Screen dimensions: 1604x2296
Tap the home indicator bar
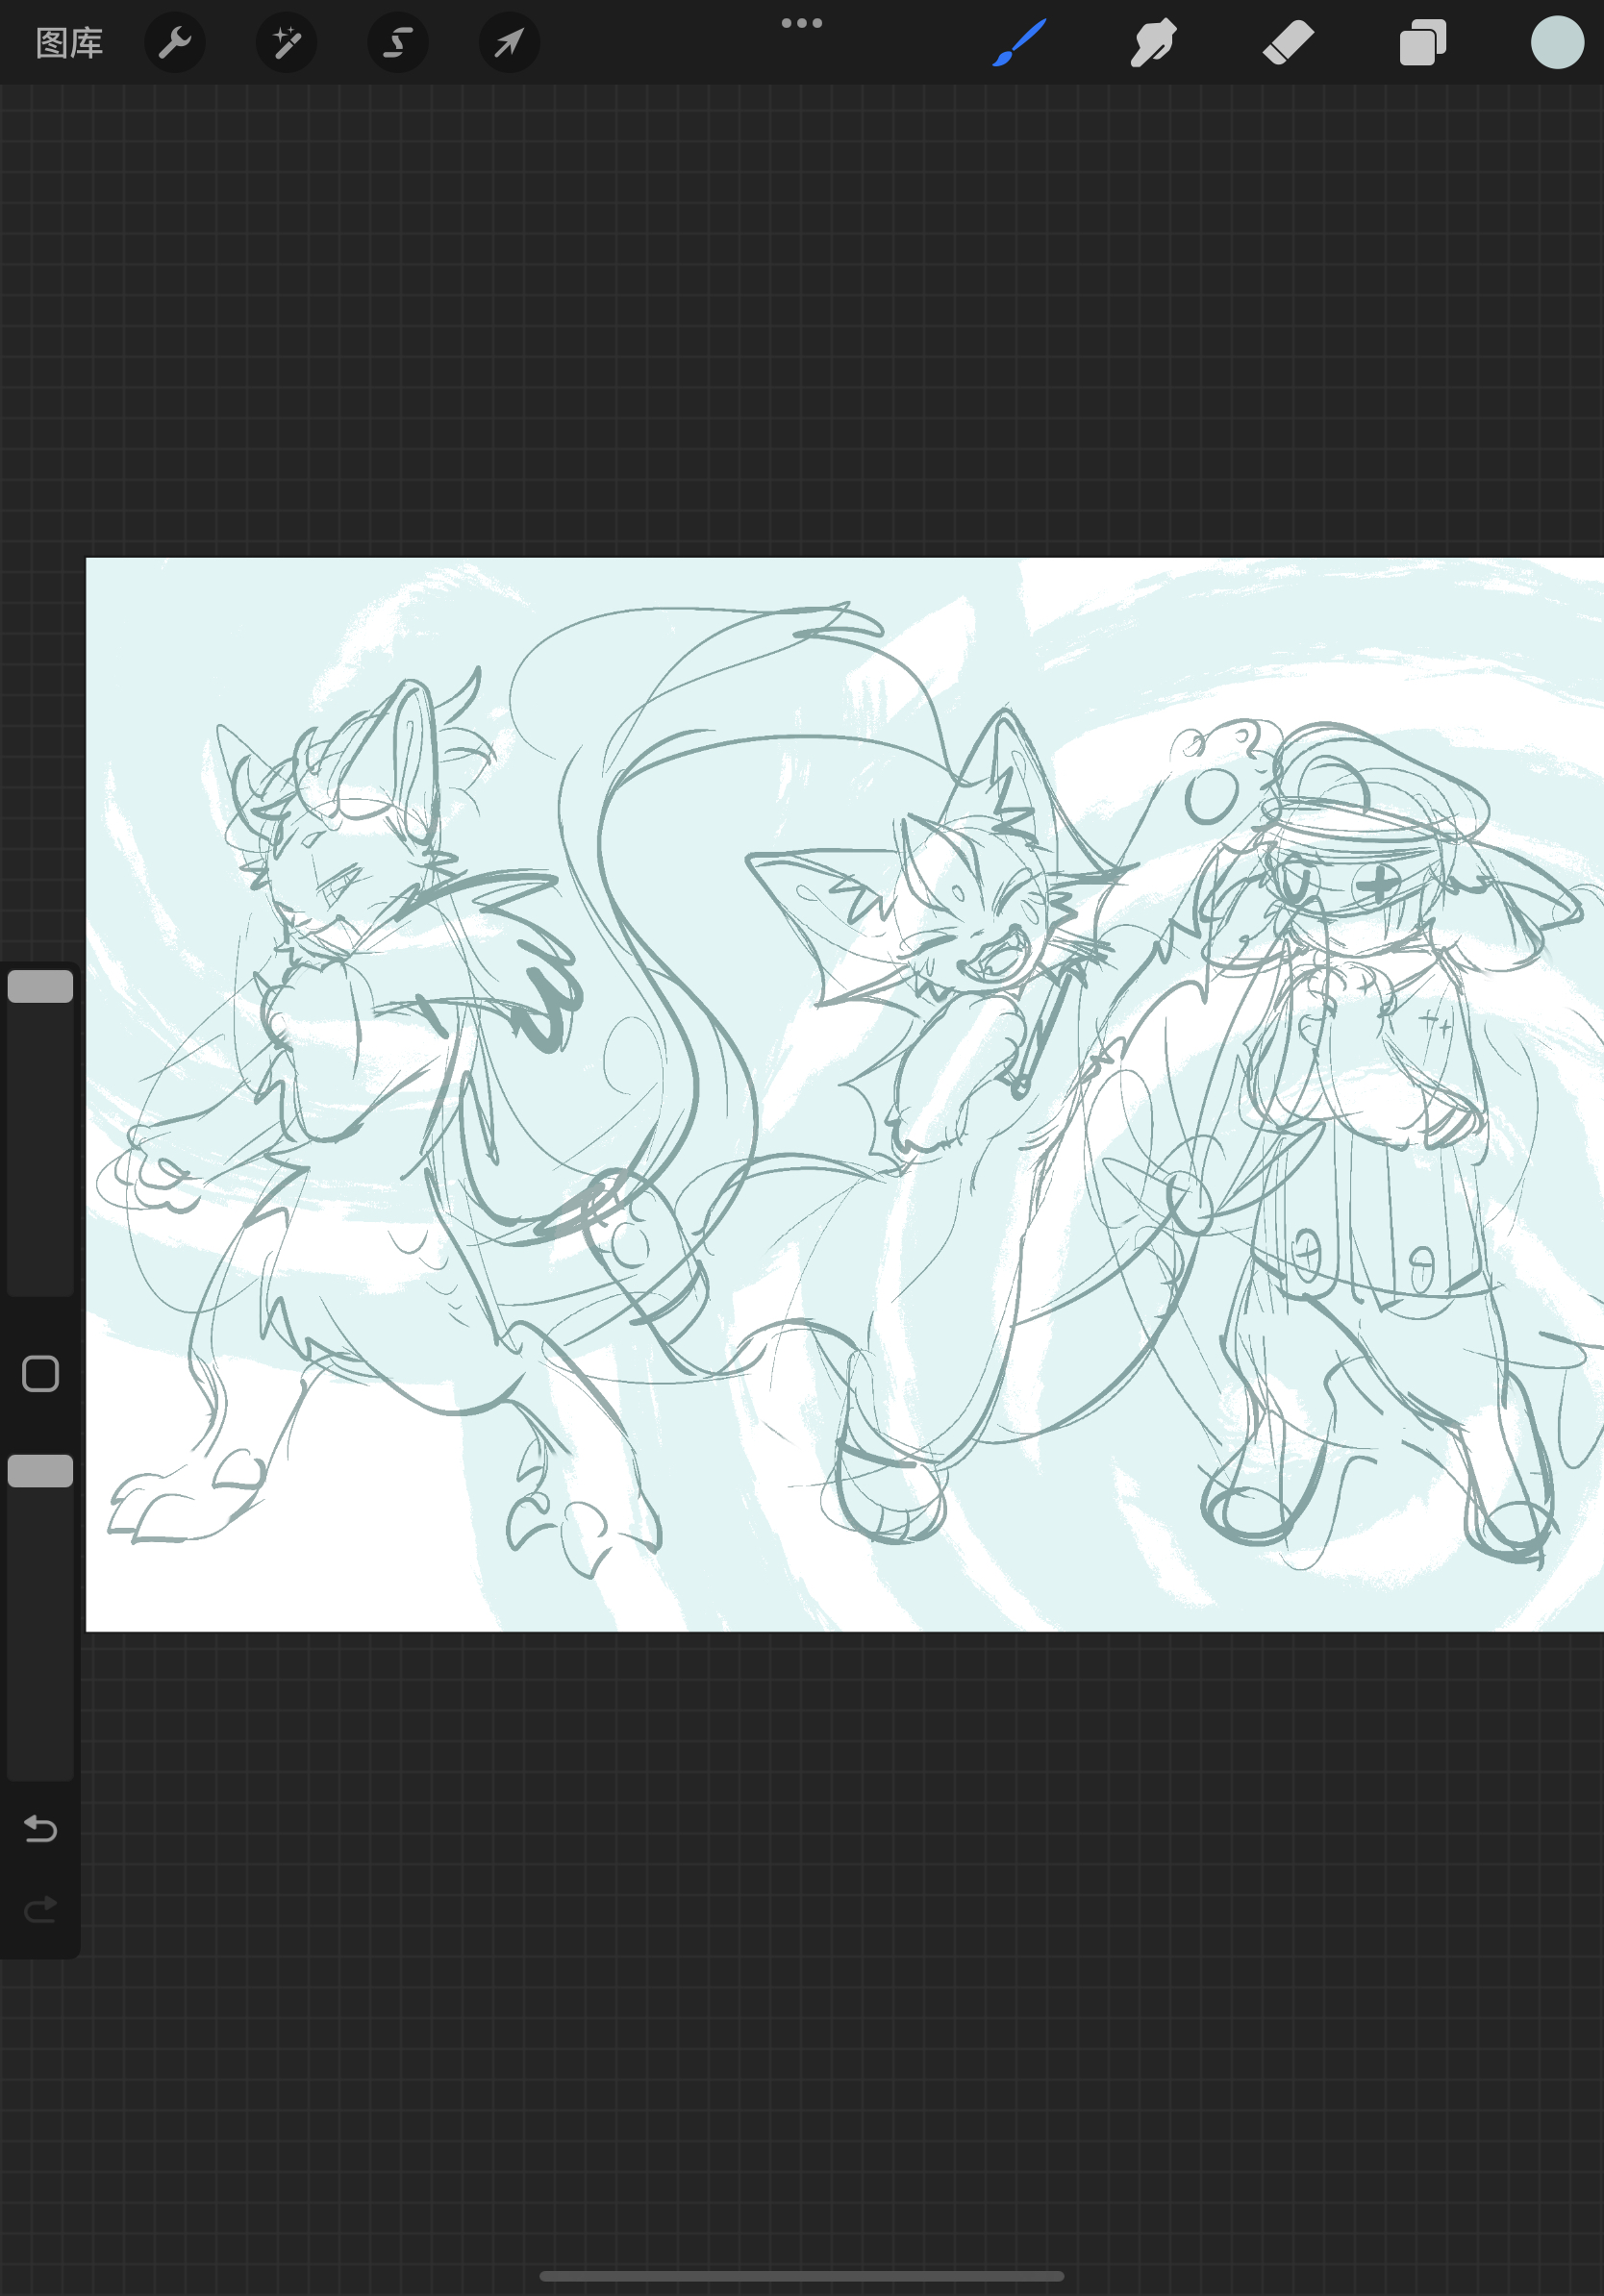click(x=801, y=2275)
